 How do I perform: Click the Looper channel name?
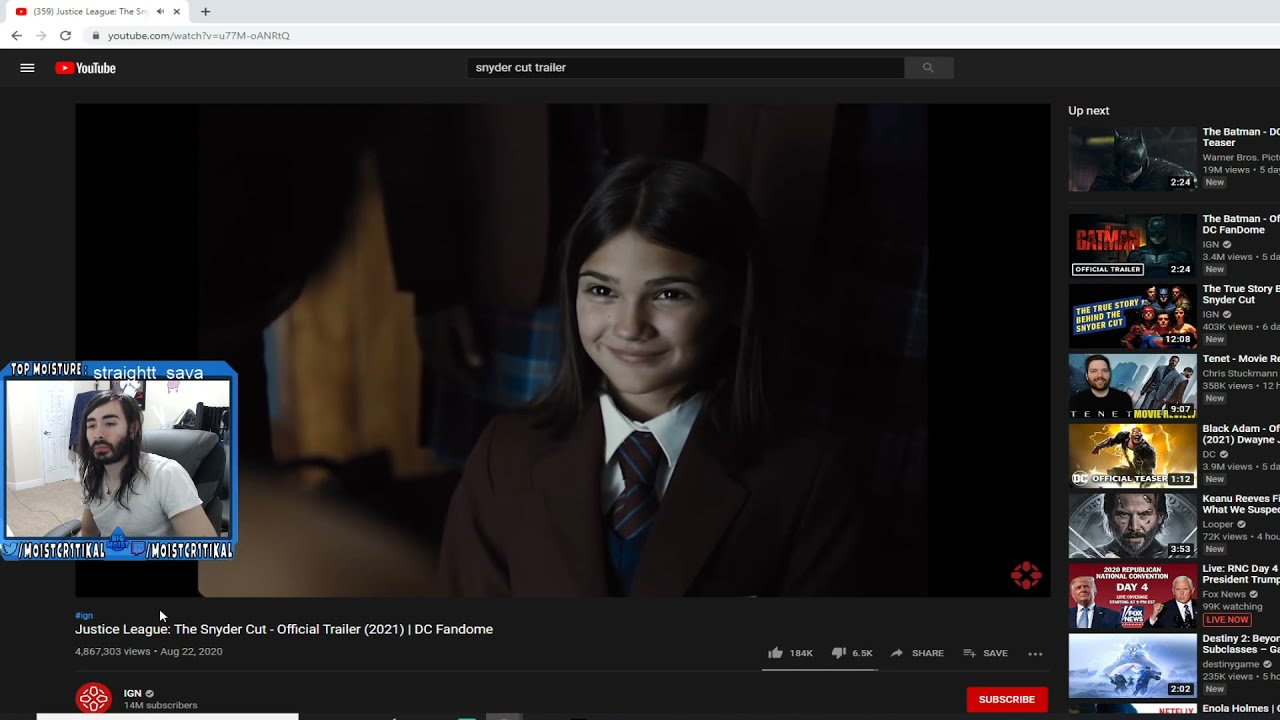click(x=1218, y=524)
